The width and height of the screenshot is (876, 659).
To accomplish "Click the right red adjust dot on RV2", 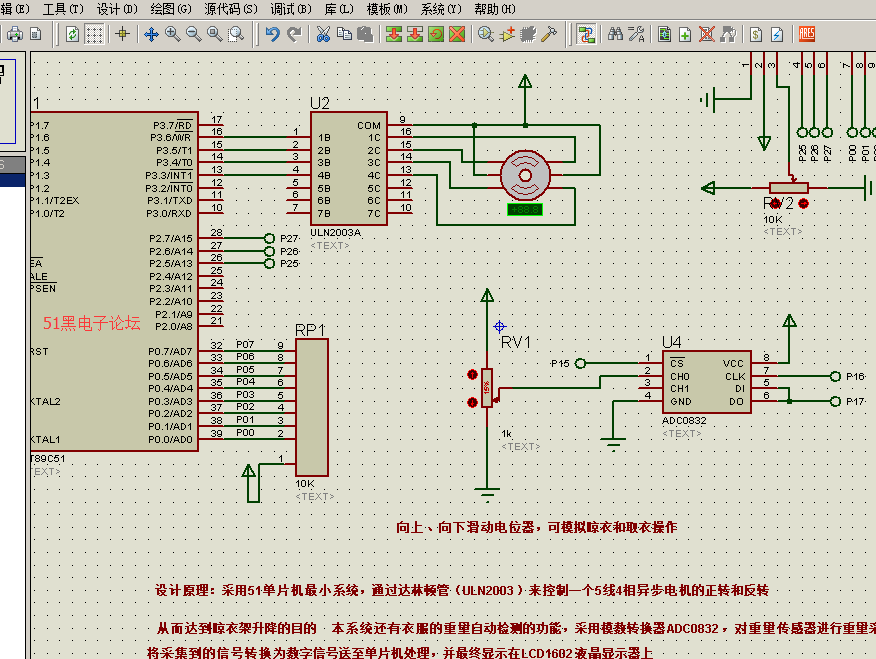I will click(803, 204).
